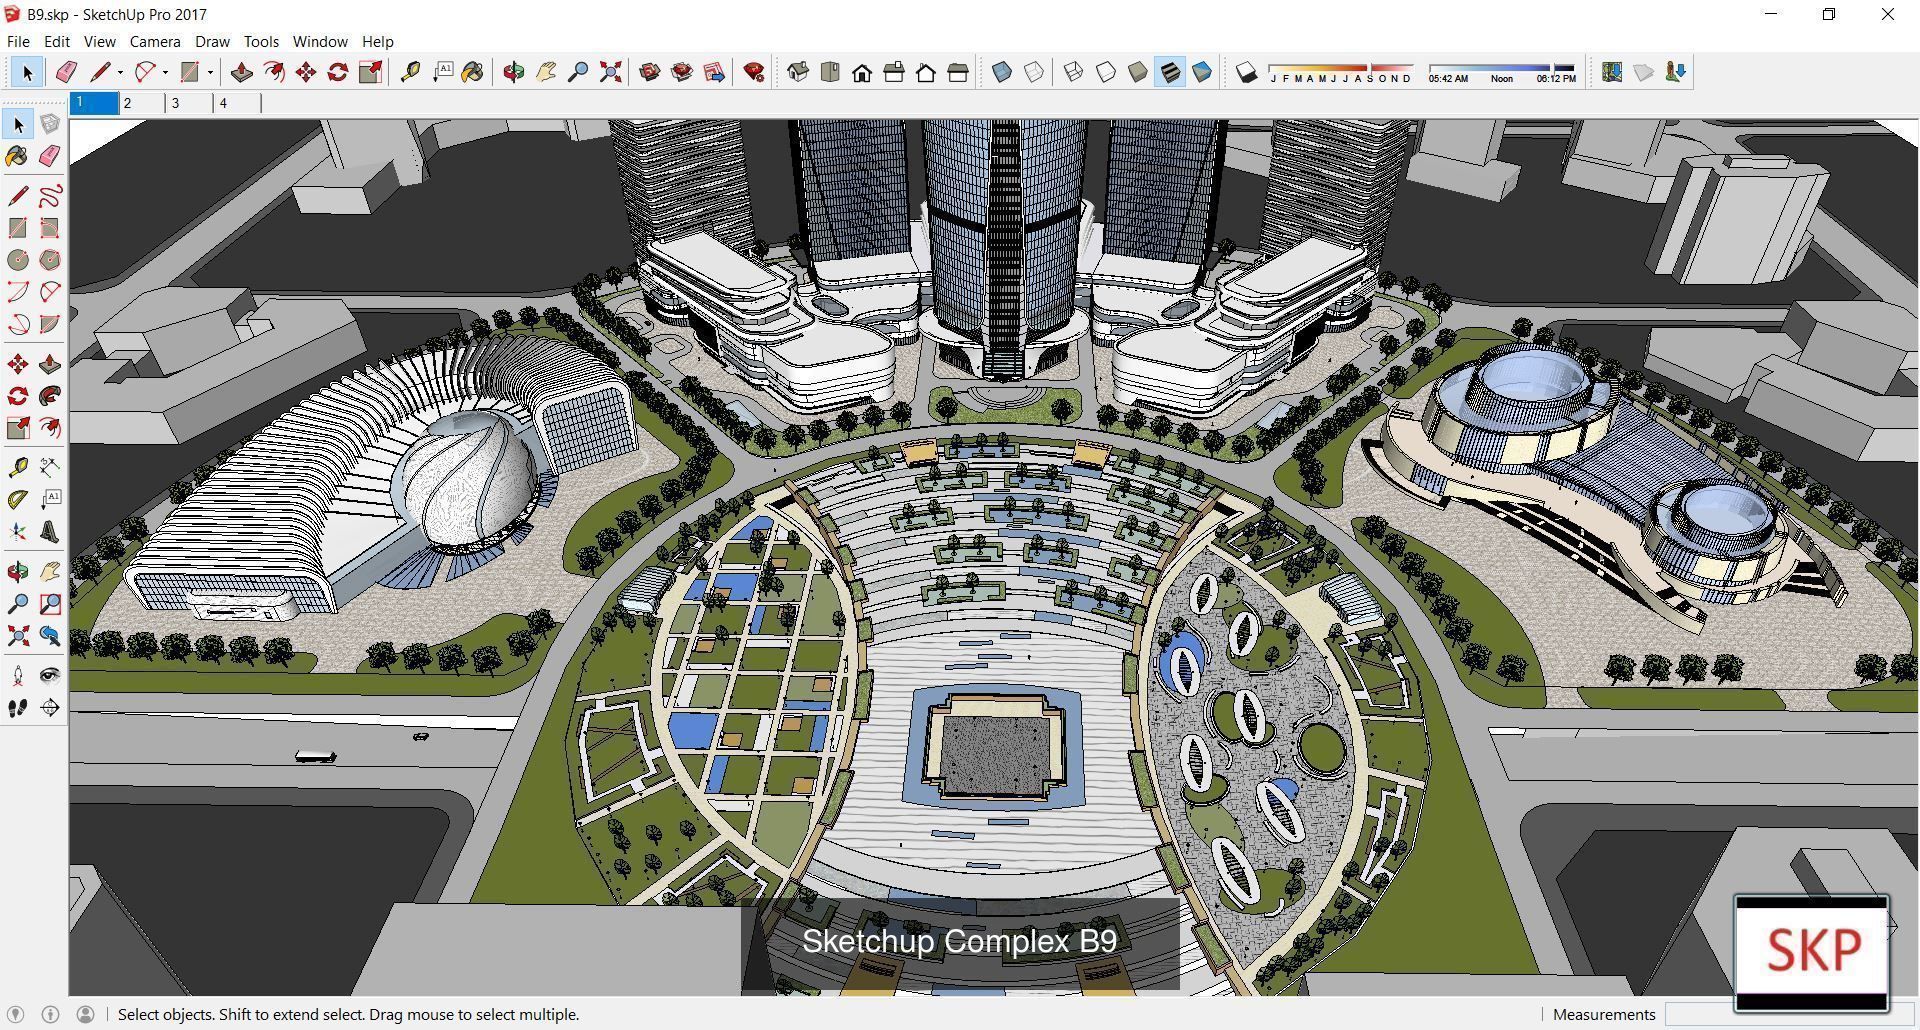Expand the Rectangle tool dropdown arrow
The height and width of the screenshot is (1030, 1920).
tap(210, 72)
